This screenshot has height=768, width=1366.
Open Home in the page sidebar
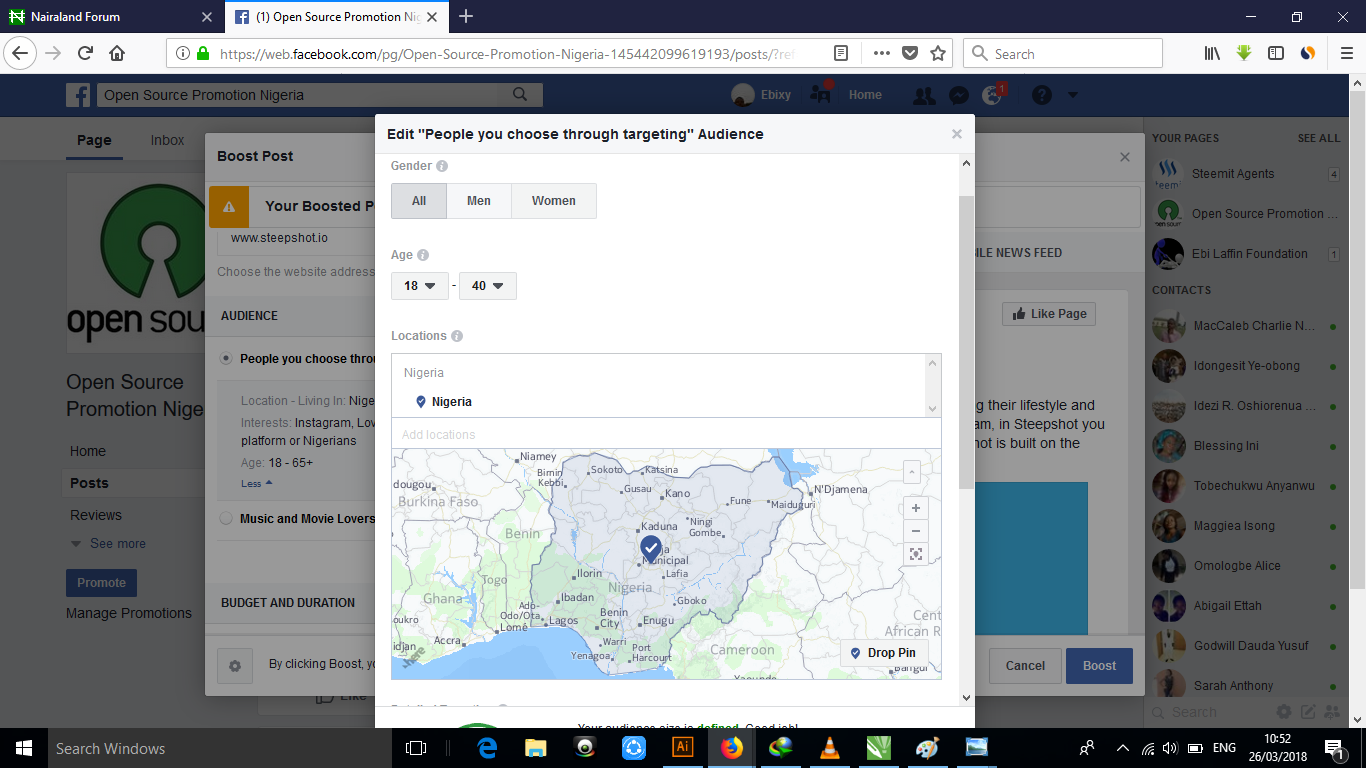[88, 451]
